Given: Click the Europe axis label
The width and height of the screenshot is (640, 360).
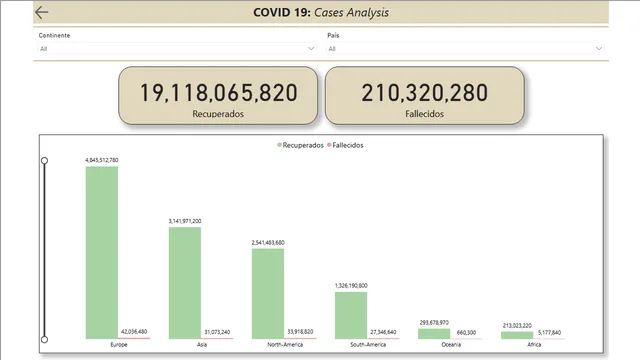Looking at the screenshot, I should tap(119, 344).
